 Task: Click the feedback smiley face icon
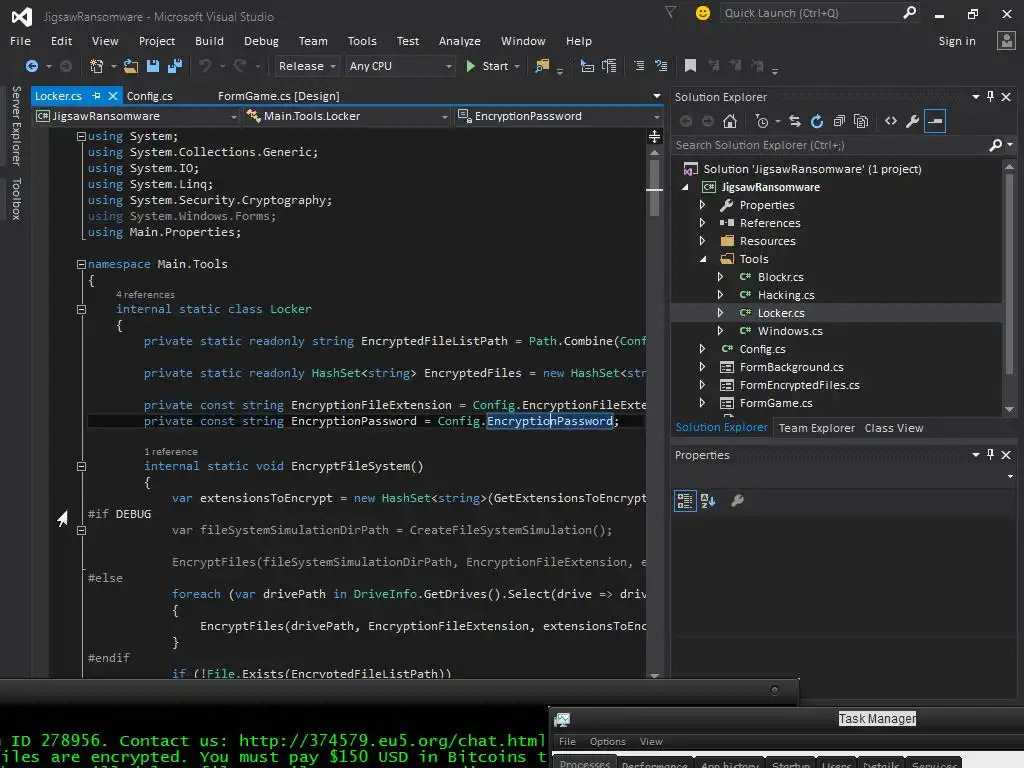coord(703,13)
